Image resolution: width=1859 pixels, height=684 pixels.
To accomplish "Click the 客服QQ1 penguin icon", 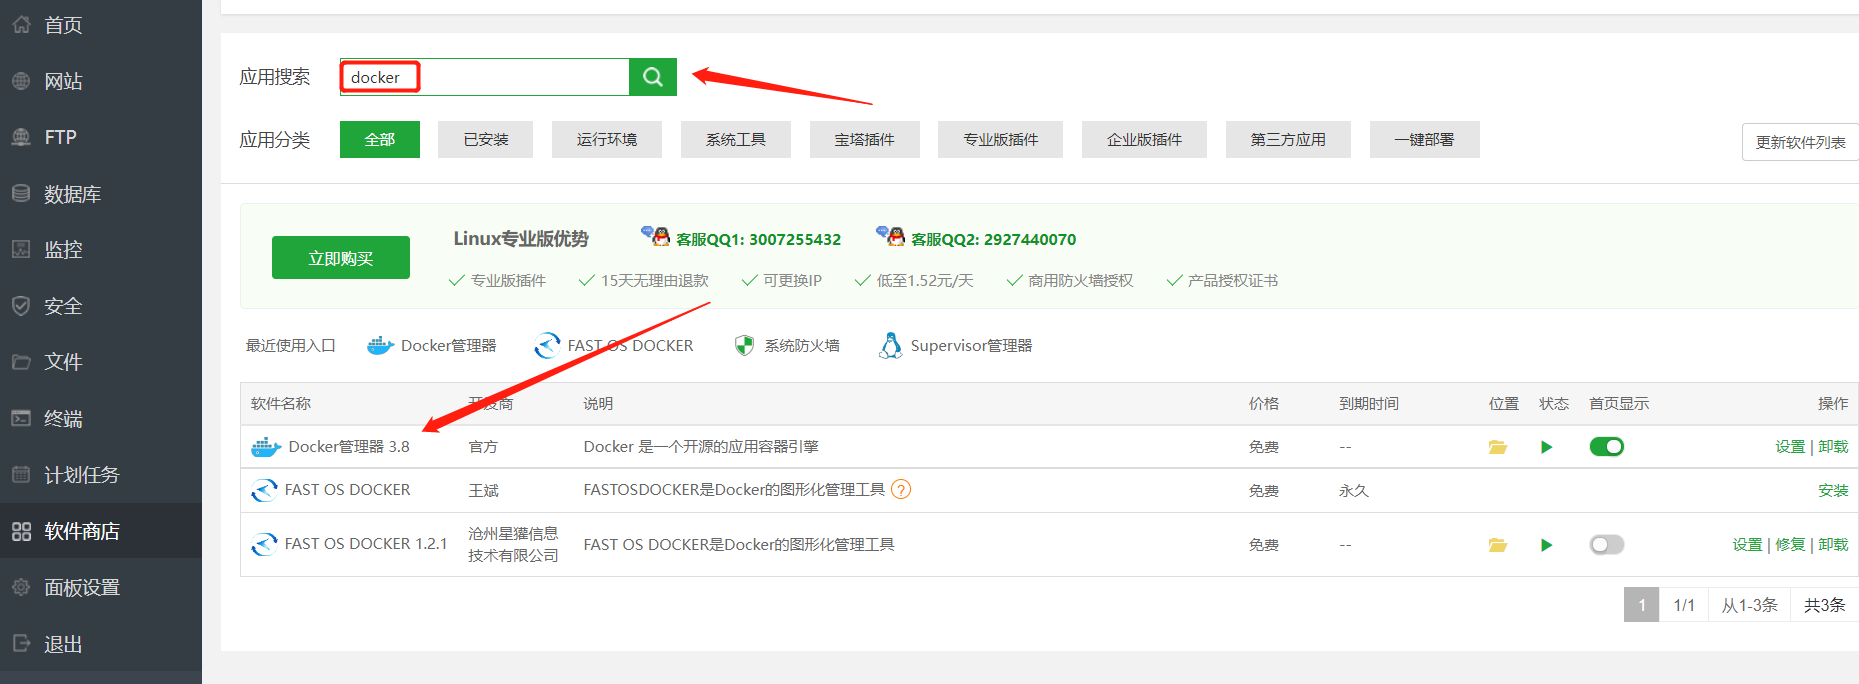I will 656,236.
